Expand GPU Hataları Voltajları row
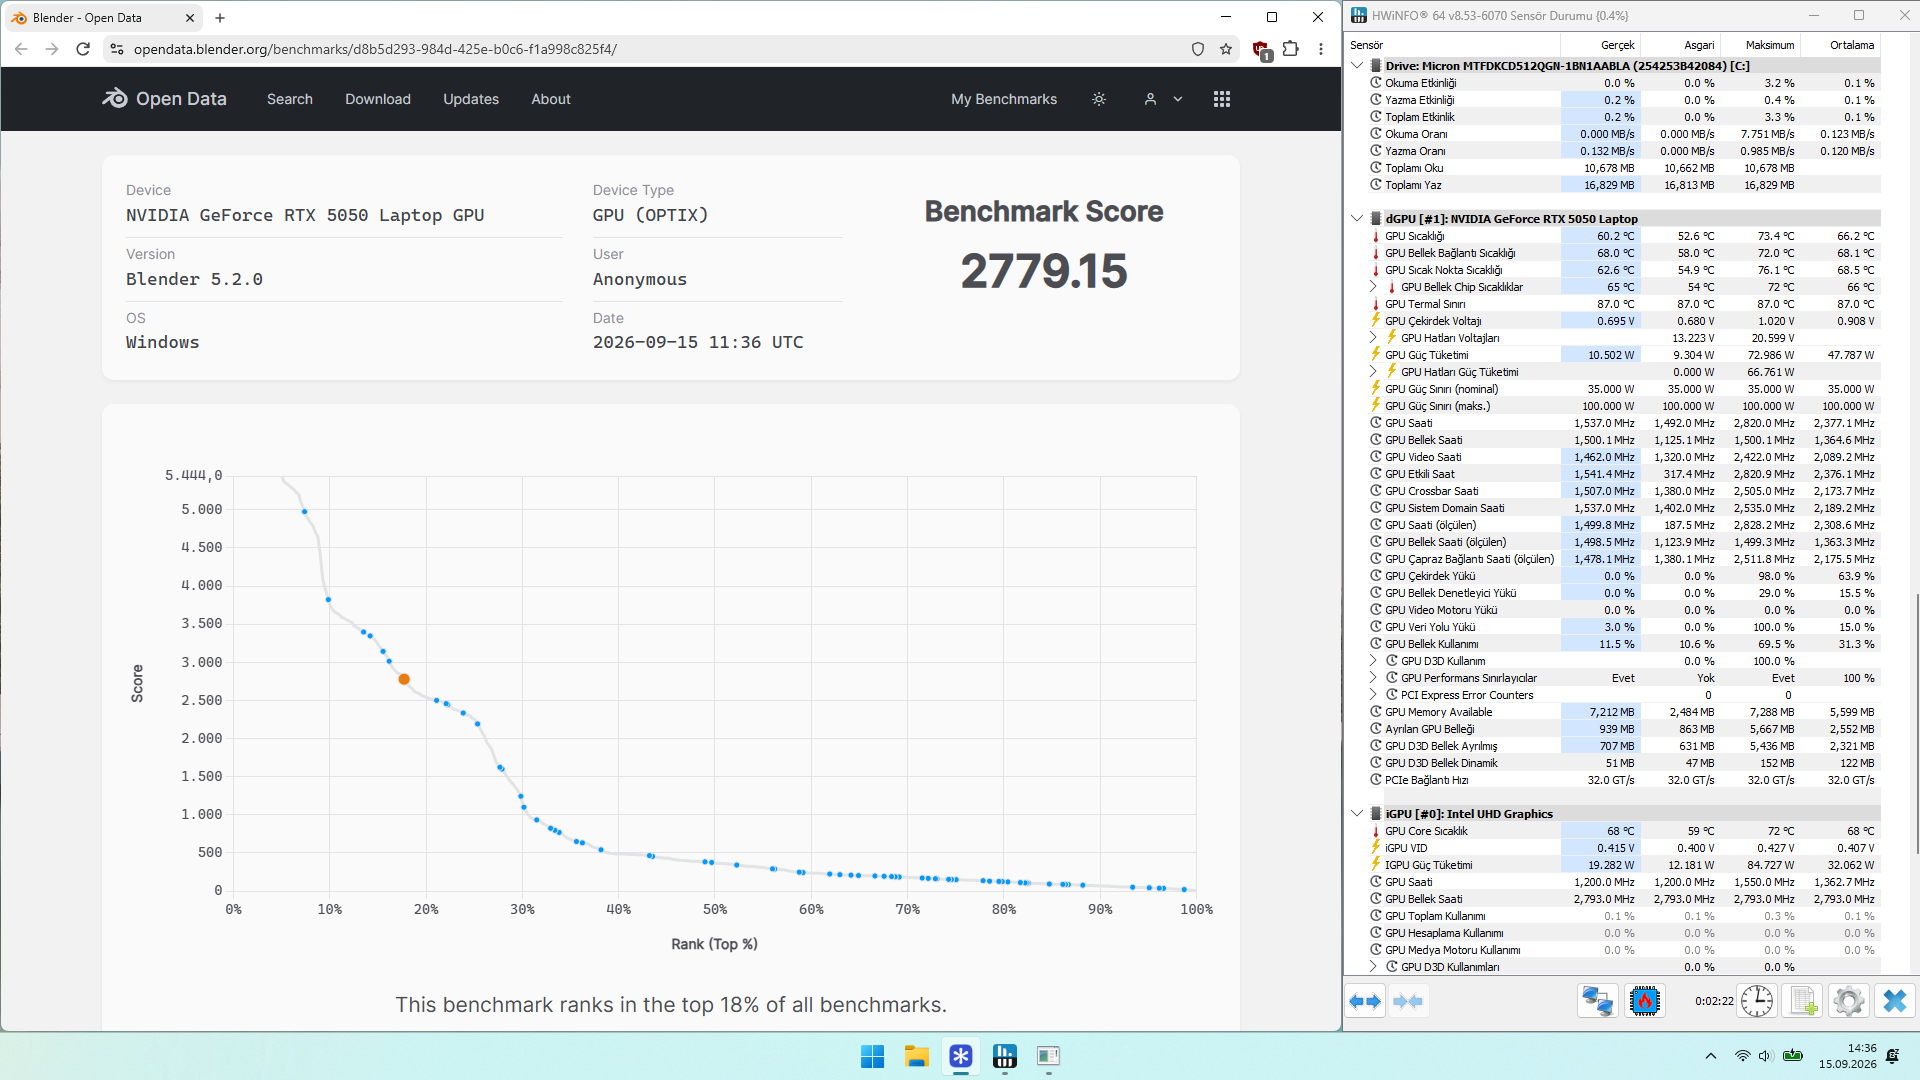The image size is (1920, 1080). tap(1374, 338)
